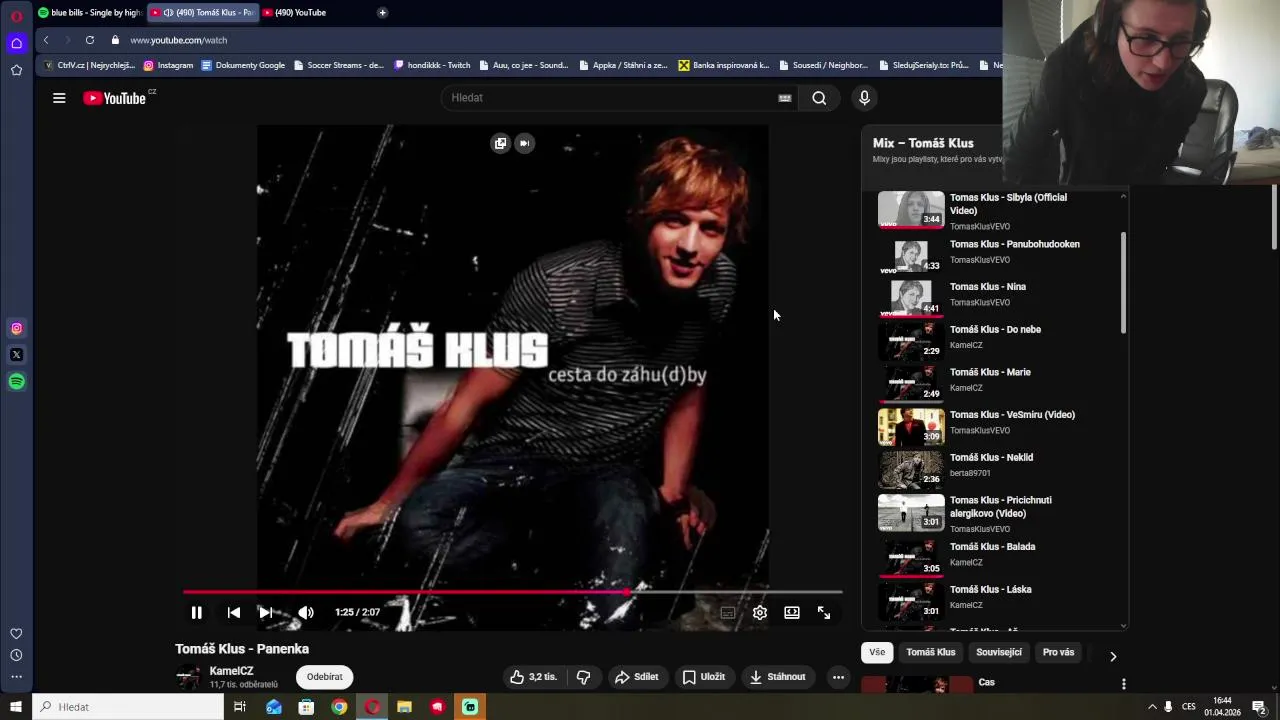The image size is (1280, 720).
Task: Open the player settings gear
Action: click(x=760, y=613)
